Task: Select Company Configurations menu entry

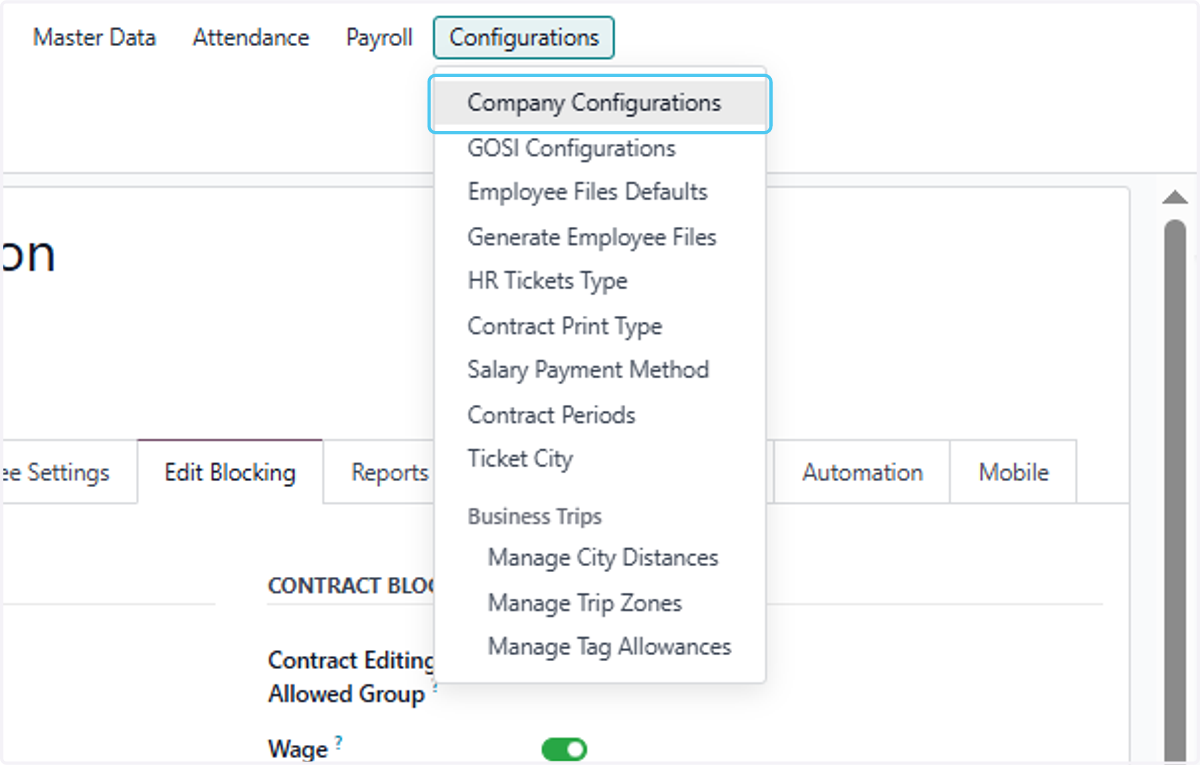Action: [x=600, y=103]
